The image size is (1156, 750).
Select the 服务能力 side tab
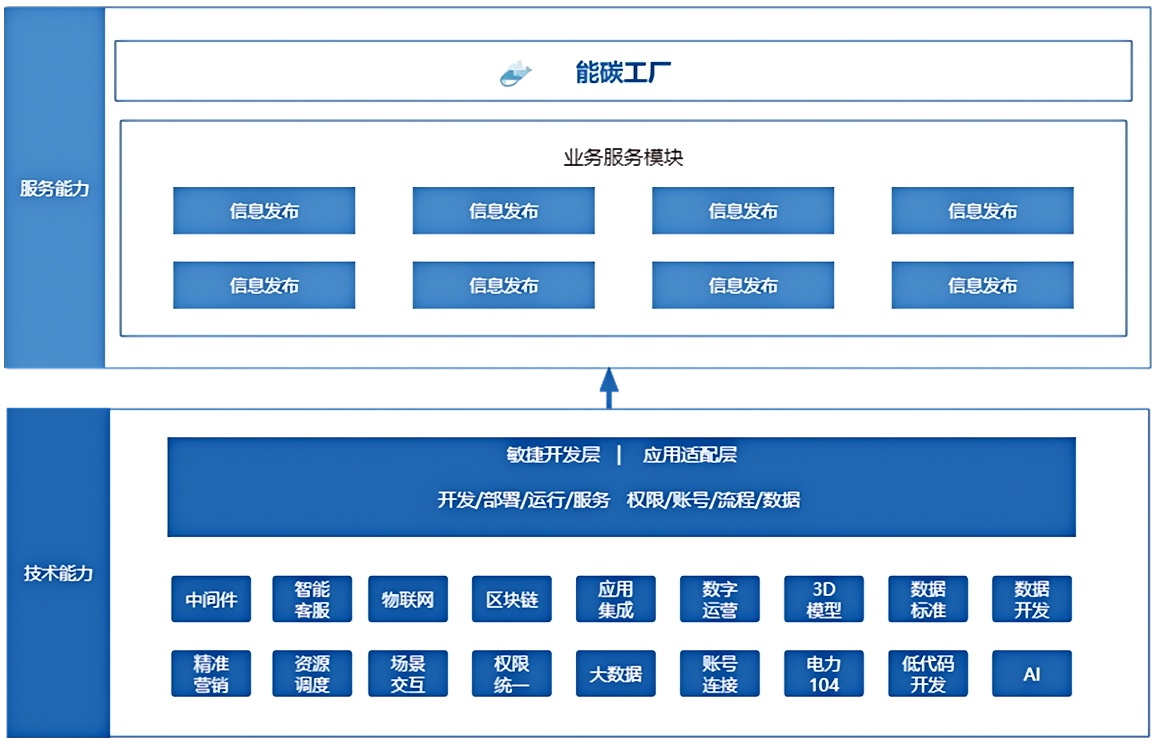[x=55, y=188]
